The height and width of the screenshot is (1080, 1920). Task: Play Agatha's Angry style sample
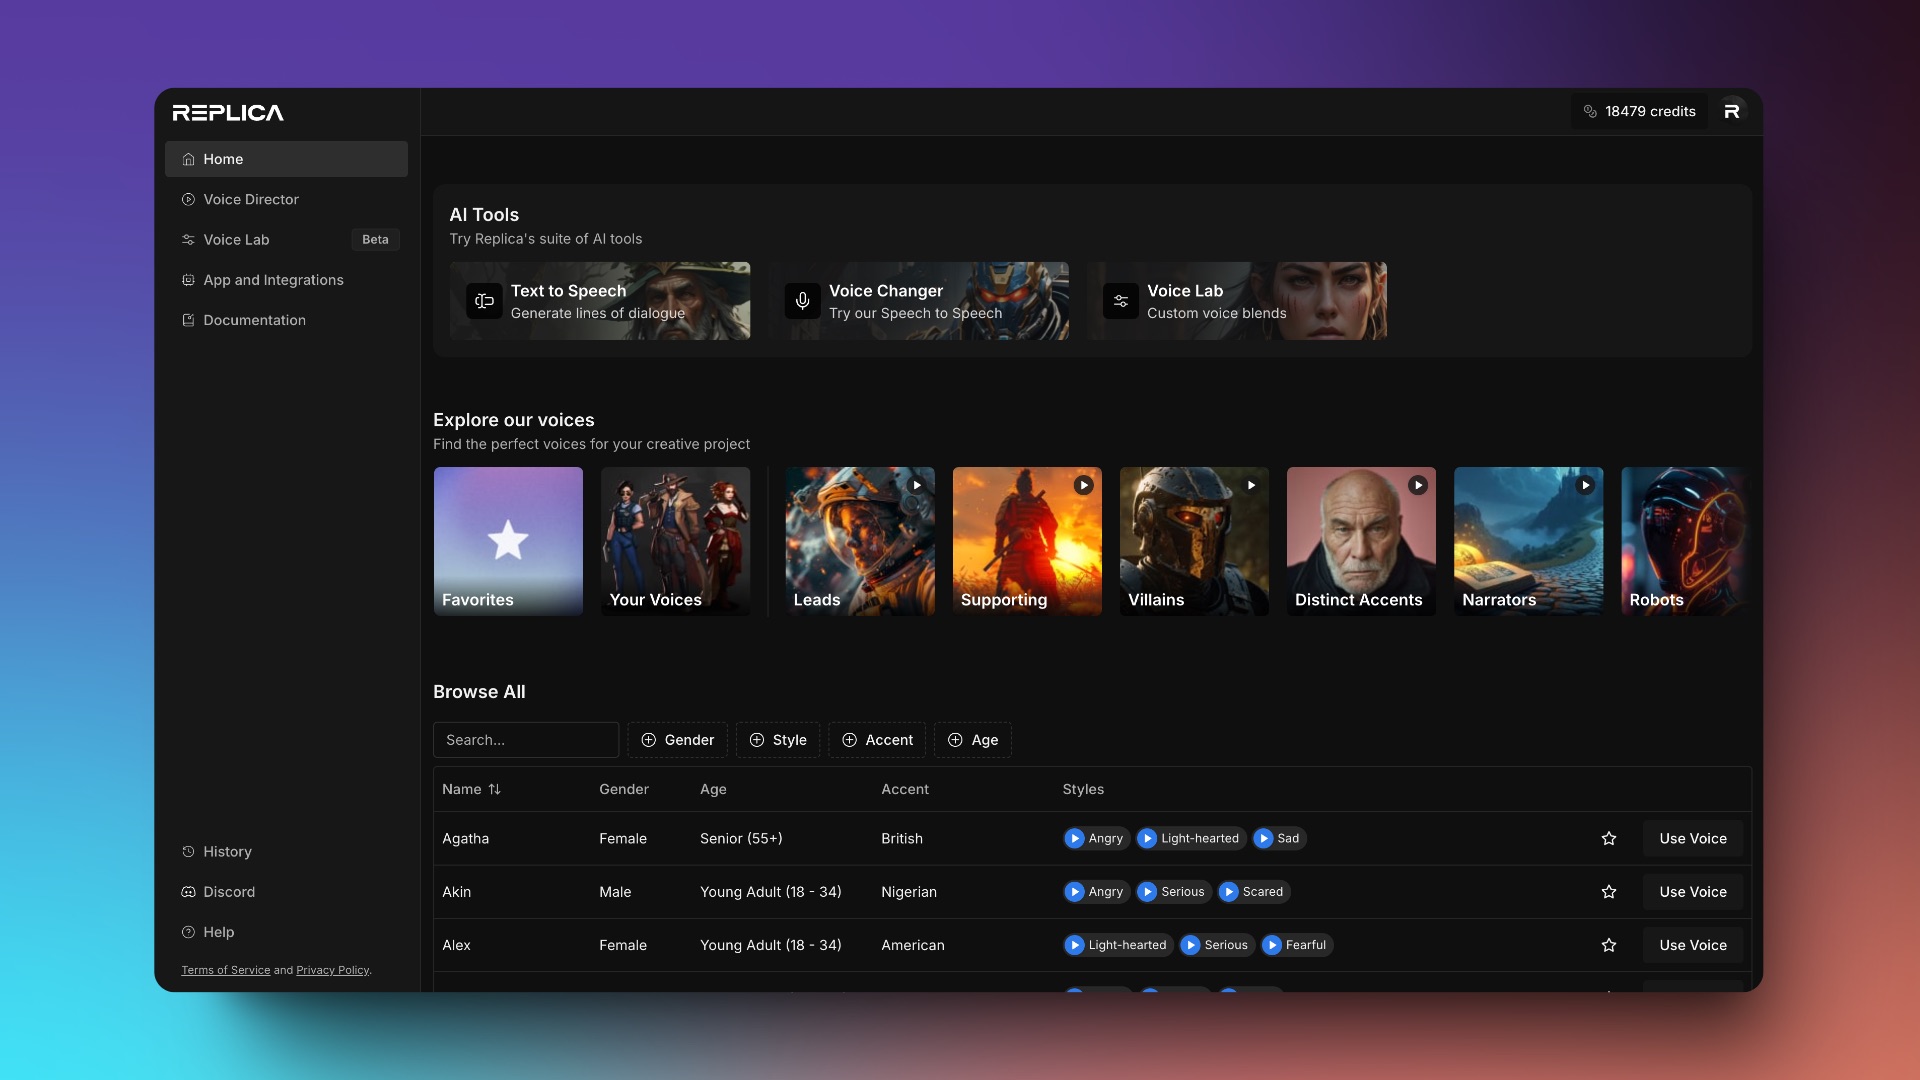click(x=1096, y=839)
